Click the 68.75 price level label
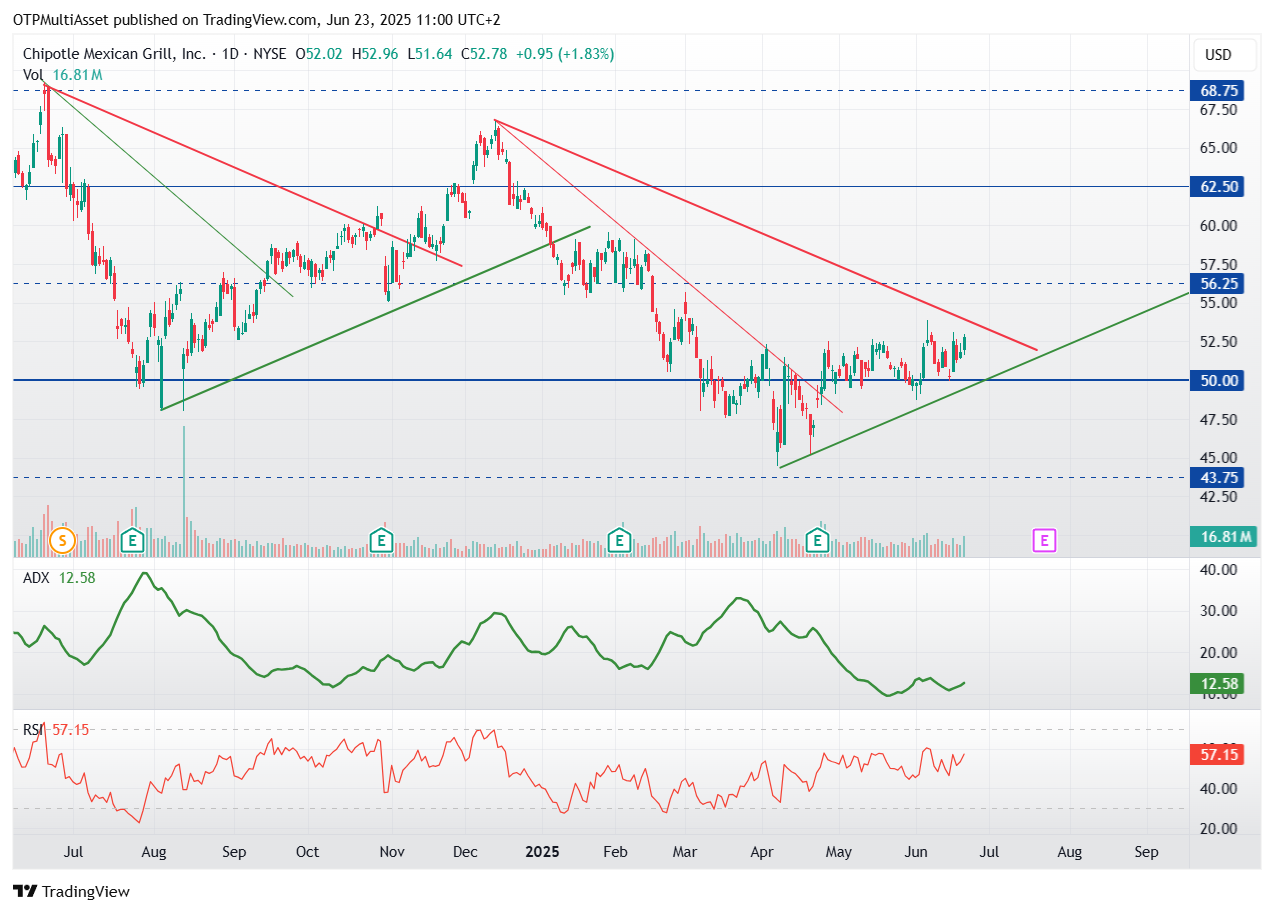This screenshot has height=913, width=1274. click(1219, 90)
